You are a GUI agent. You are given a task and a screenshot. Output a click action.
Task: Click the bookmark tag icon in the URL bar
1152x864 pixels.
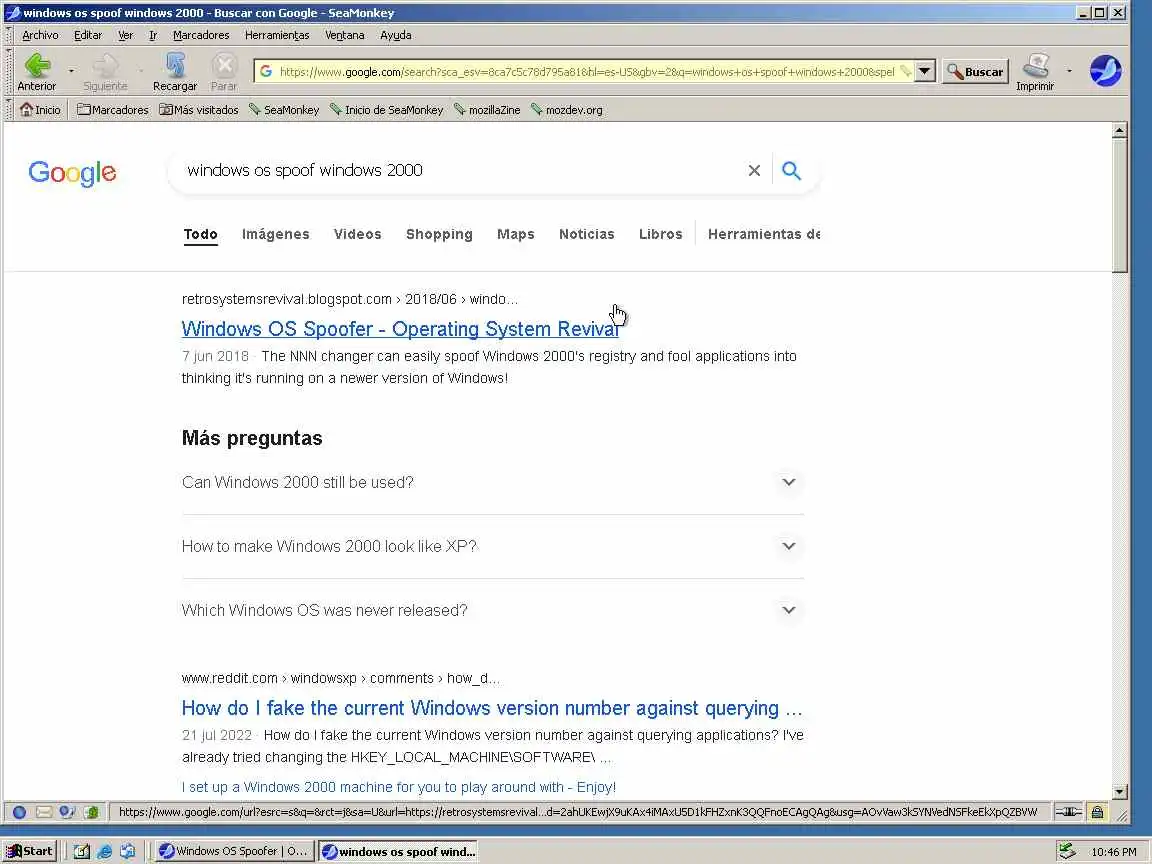pos(905,71)
